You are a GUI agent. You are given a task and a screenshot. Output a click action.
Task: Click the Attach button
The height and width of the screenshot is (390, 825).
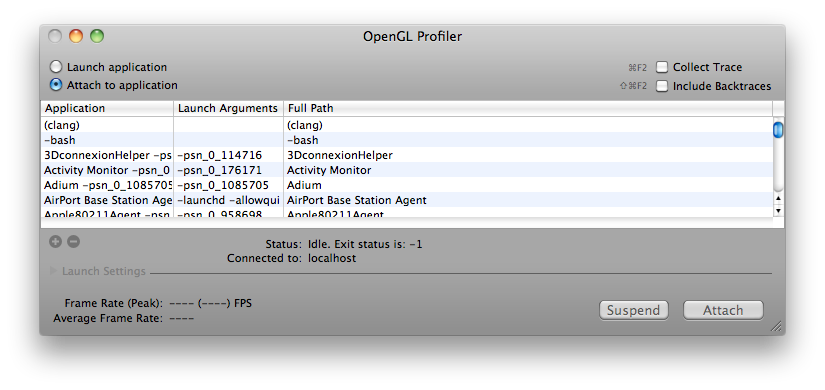pyautogui.click(x=723, y=310)
